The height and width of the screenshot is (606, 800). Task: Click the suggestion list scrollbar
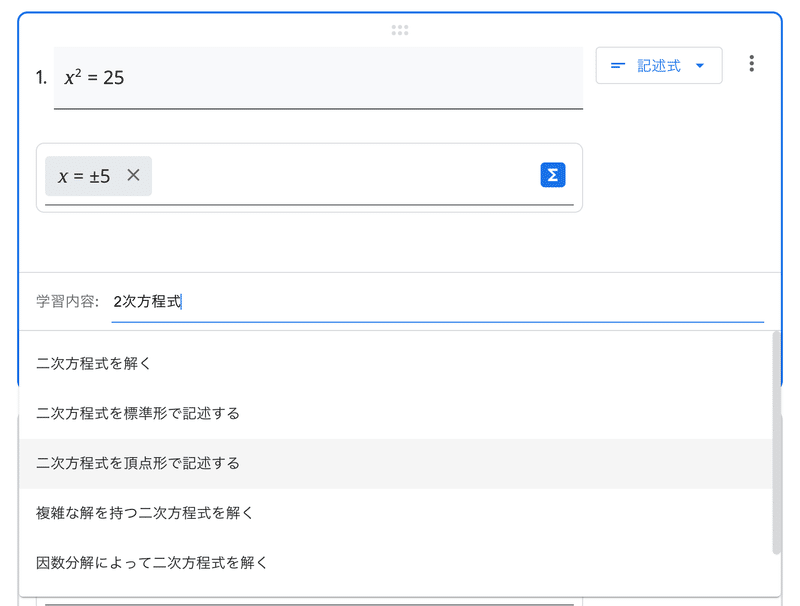click(777, 443)
